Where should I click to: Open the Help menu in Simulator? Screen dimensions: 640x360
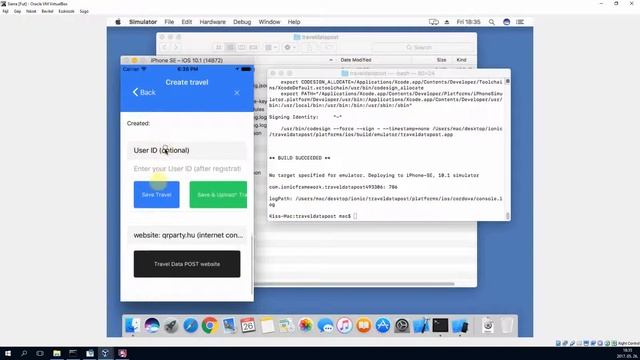pyautogui.click(x=294, y=22)
